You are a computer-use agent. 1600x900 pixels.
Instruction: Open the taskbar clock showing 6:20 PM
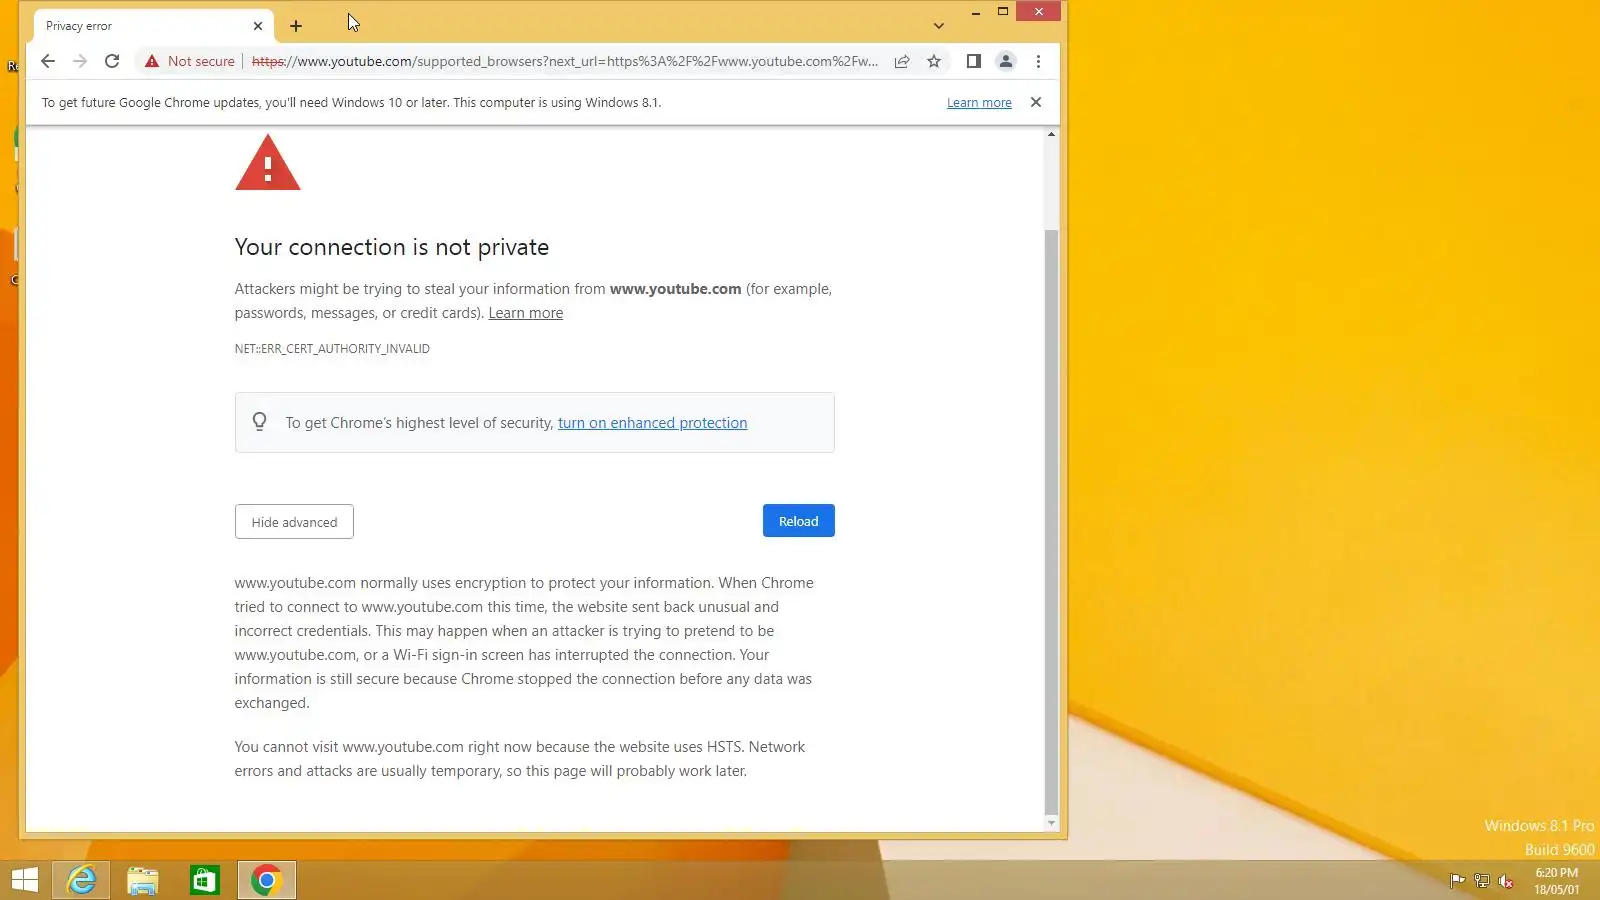(1557, 881)
